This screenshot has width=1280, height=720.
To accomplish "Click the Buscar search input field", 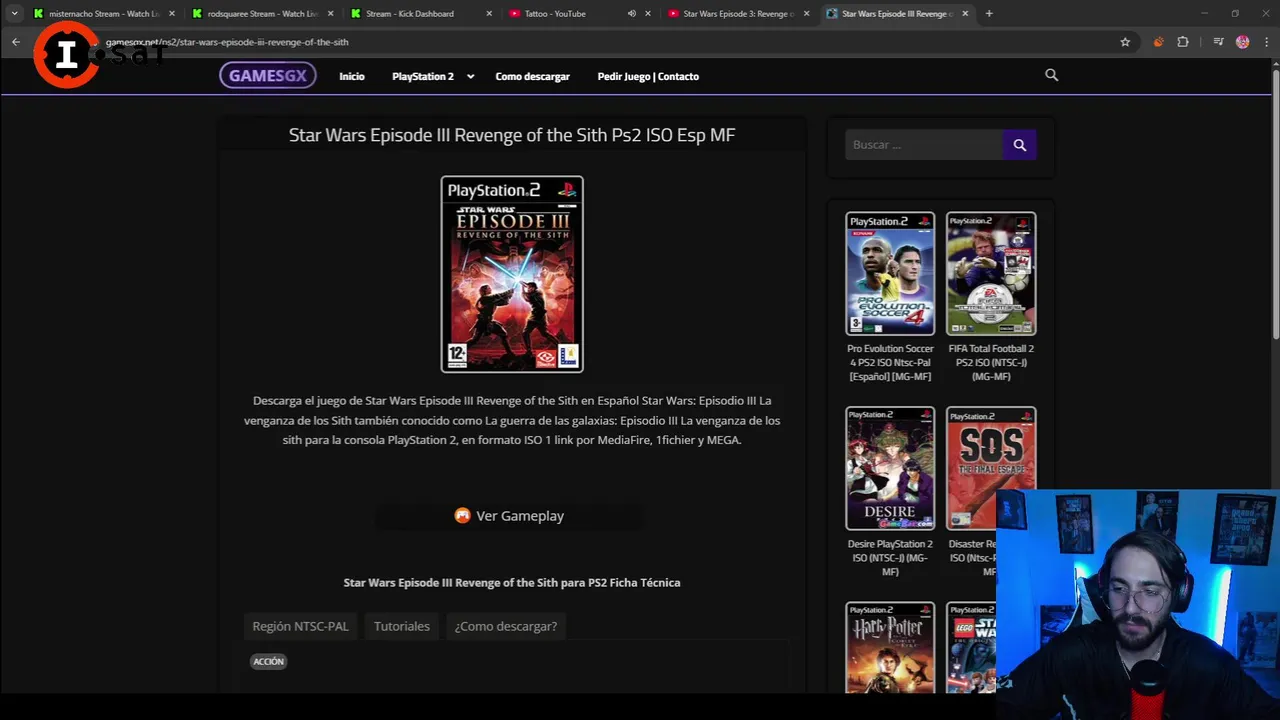I will (924, 145).
